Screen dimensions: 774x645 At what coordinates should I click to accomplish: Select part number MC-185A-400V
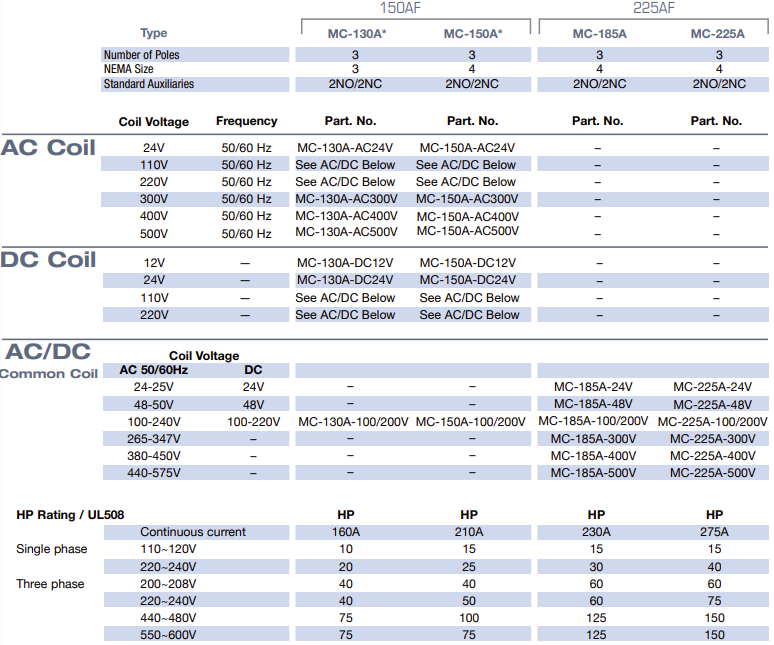(593, 456)
